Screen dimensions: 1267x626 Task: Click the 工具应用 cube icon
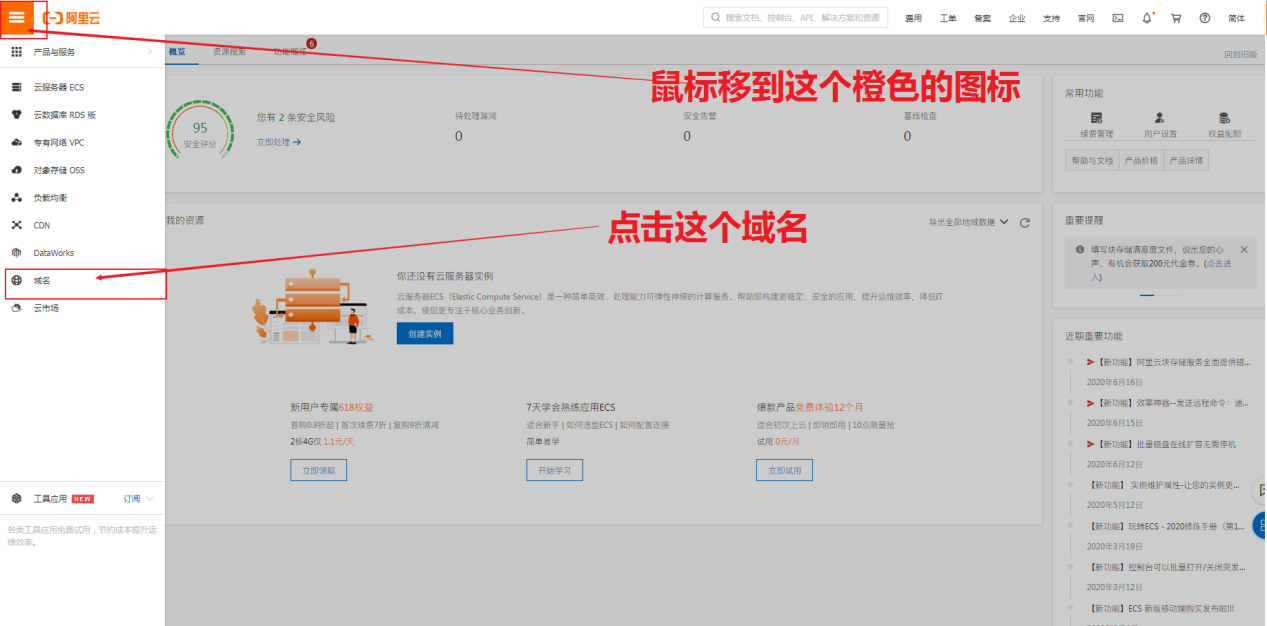pos(16,498)
